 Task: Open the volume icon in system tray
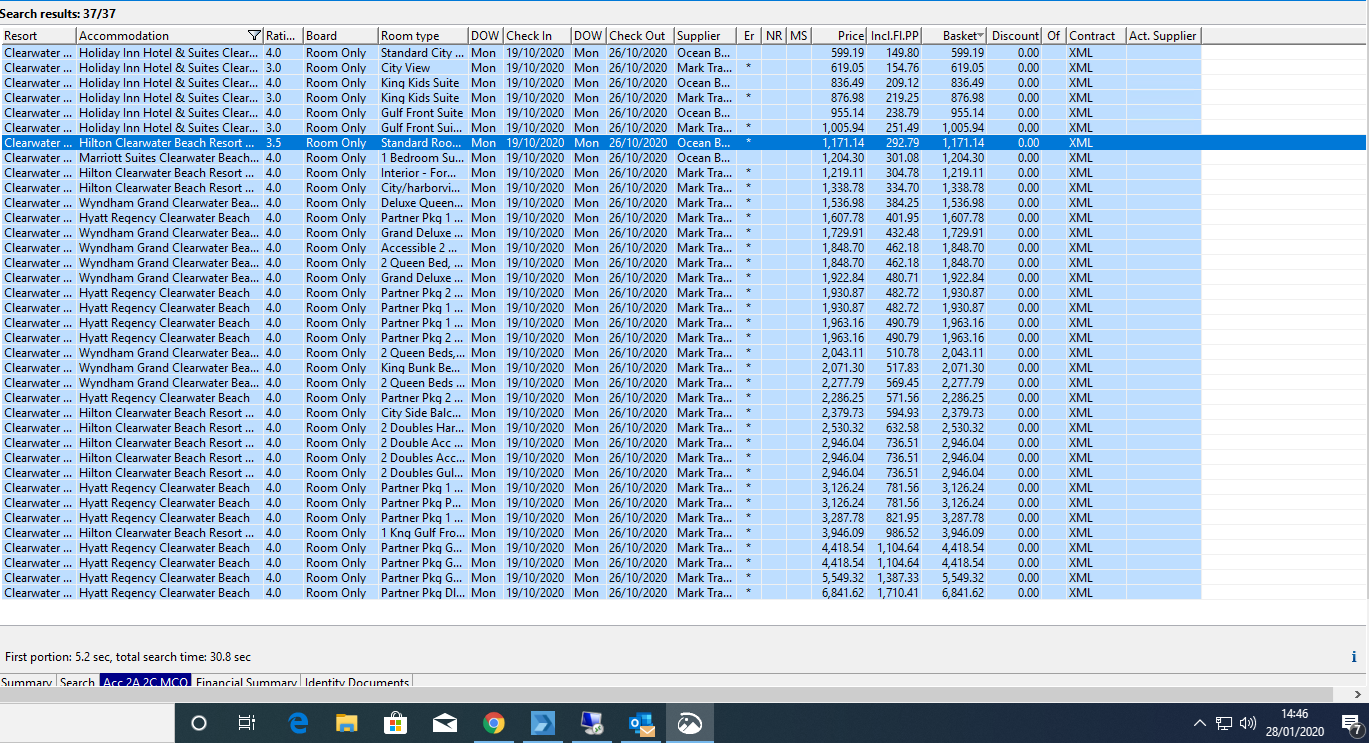coord(1247,723)
